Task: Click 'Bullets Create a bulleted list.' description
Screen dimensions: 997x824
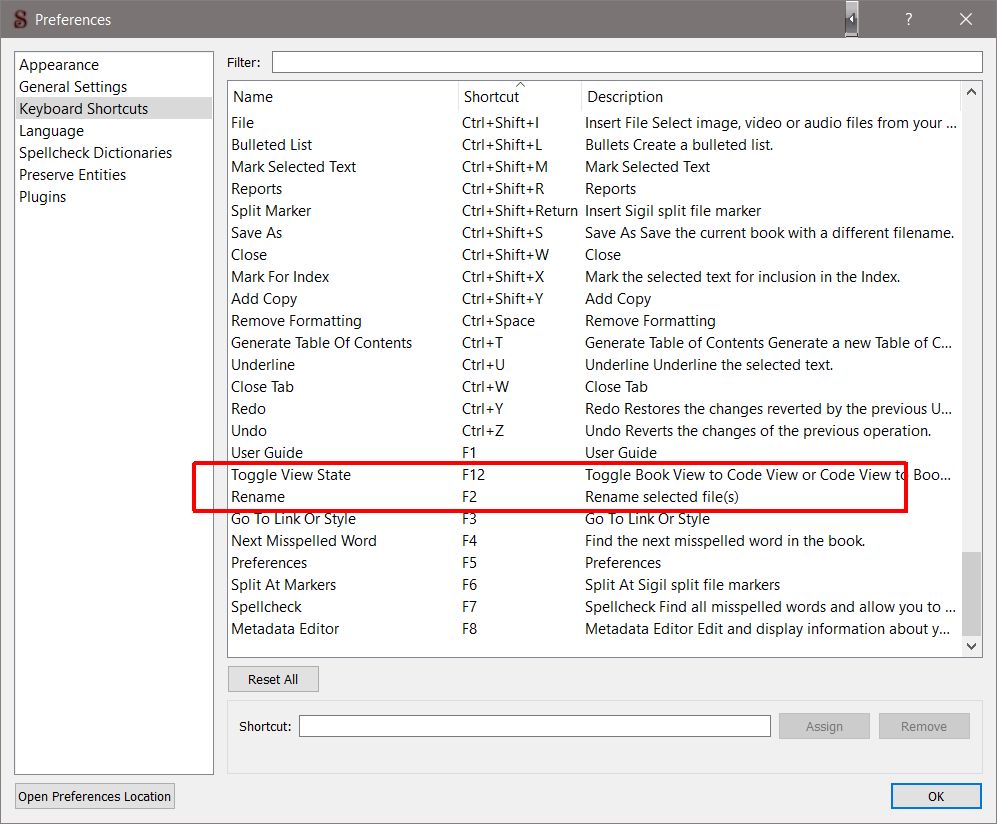Action: point(679,145)
